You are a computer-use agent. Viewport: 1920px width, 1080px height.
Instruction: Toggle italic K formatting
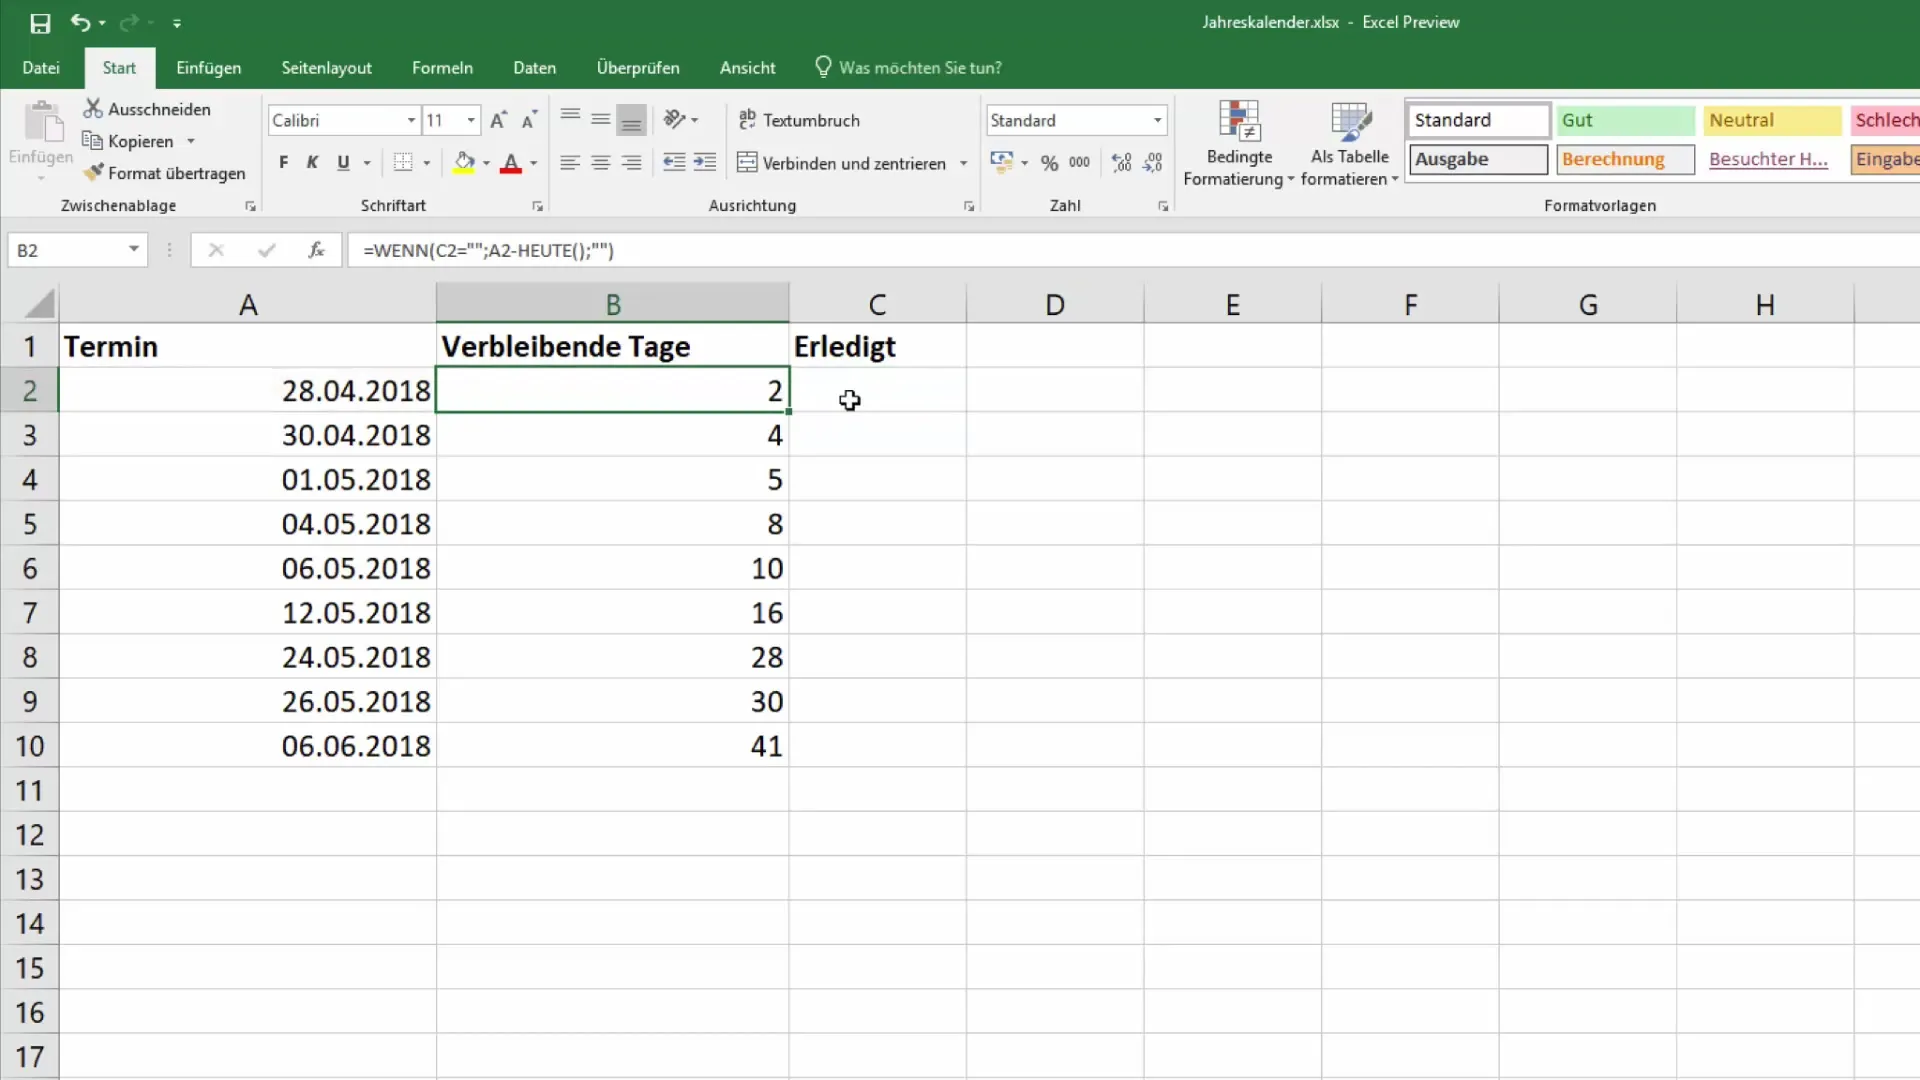pyautogui.click(x=312, y=163)
